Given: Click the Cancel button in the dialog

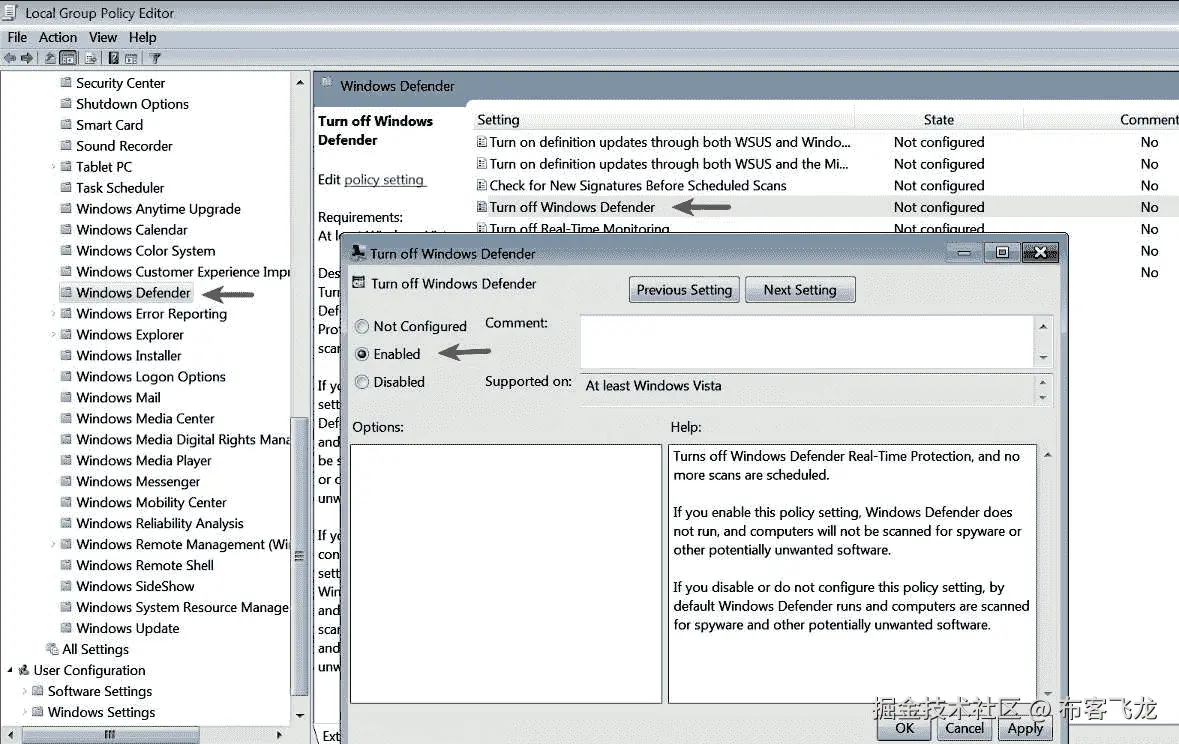Looking at the screenshot, I should 965,727.
